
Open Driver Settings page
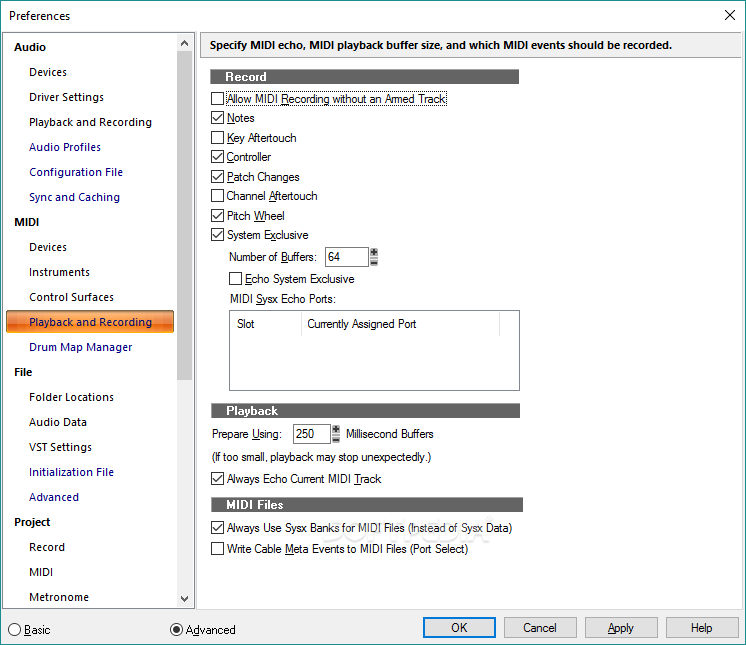[67, 97]
